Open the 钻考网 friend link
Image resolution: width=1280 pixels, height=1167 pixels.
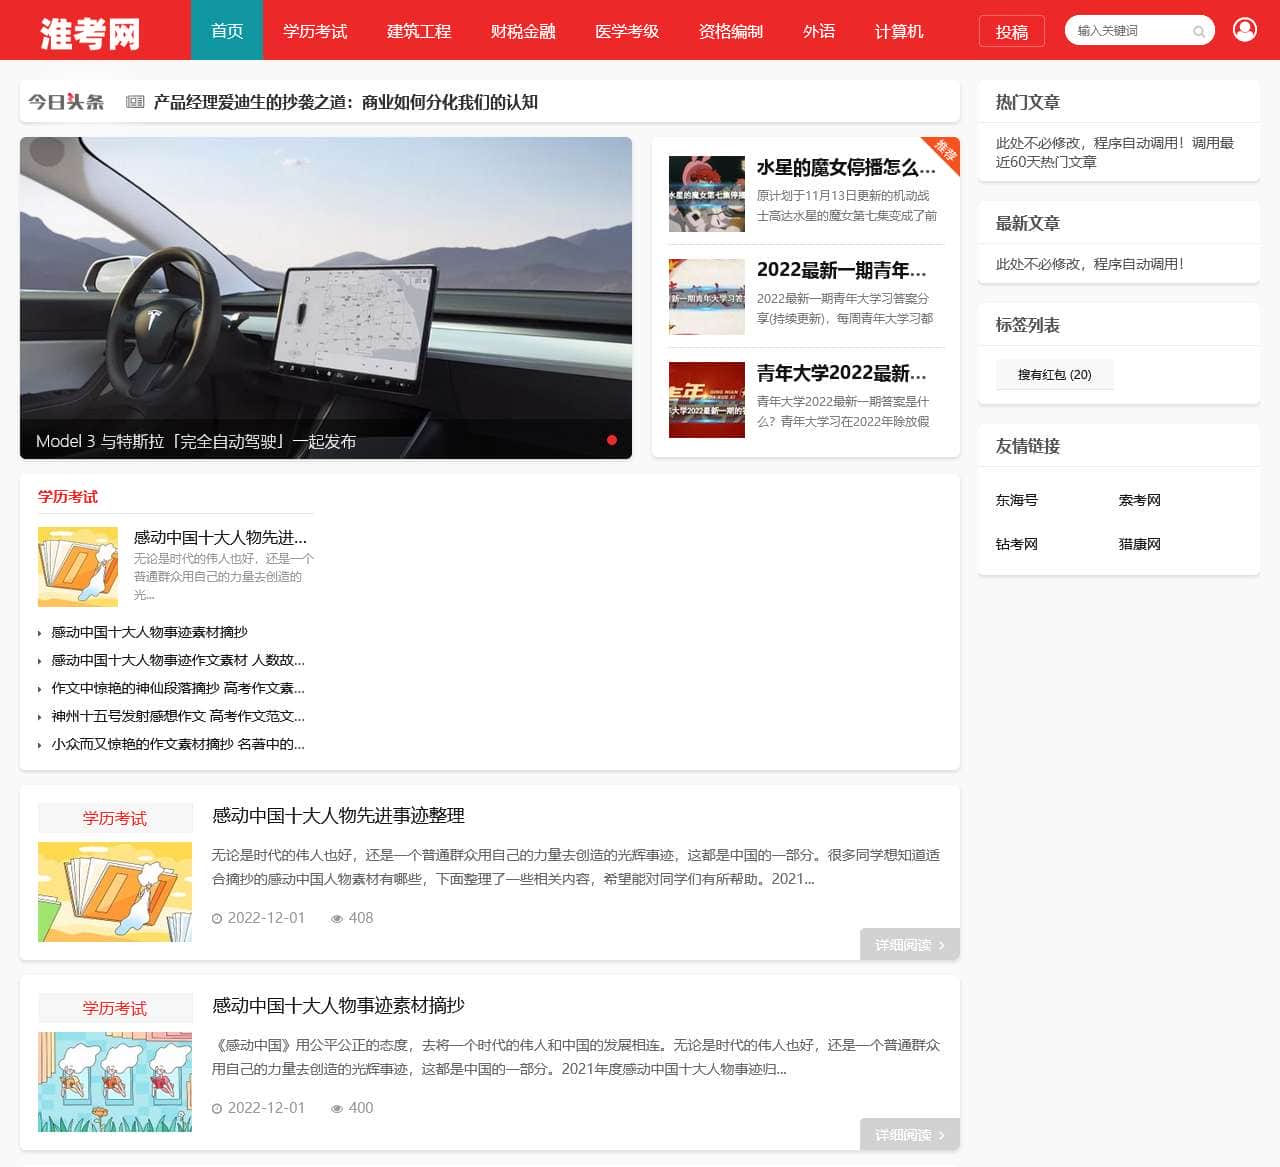(x=1016, y=544)
